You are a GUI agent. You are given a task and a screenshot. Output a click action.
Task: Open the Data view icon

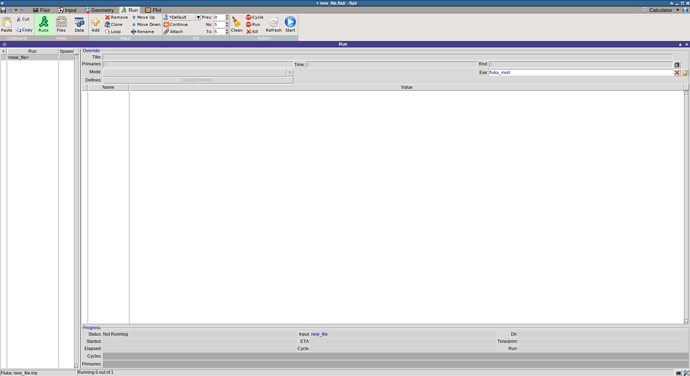click(79, 22)
